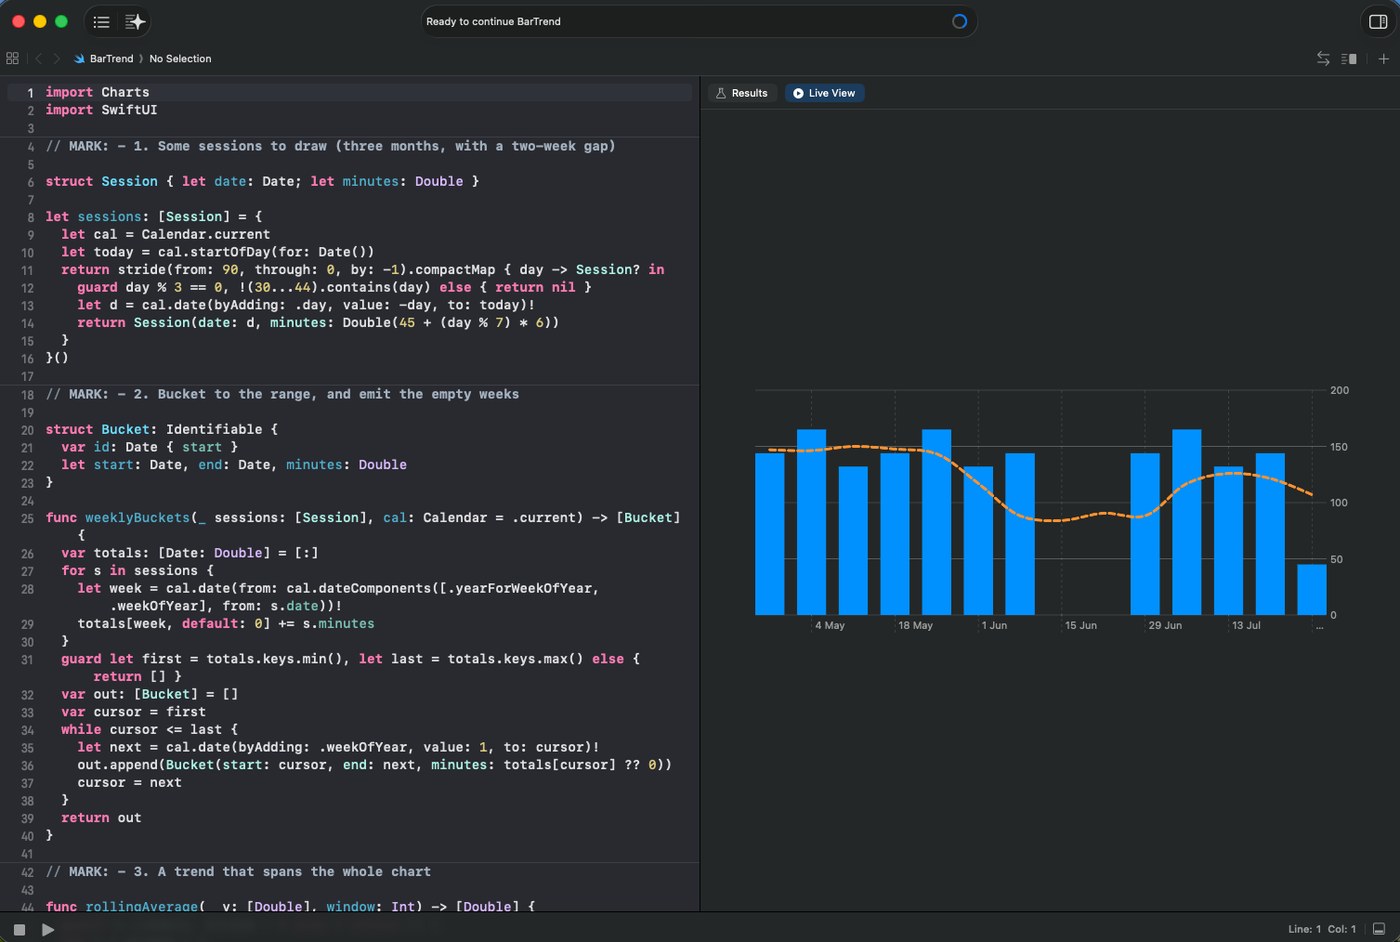Click the 150 value on the chart's y-axis
1400x942 pixels.
pos(1339,447)
